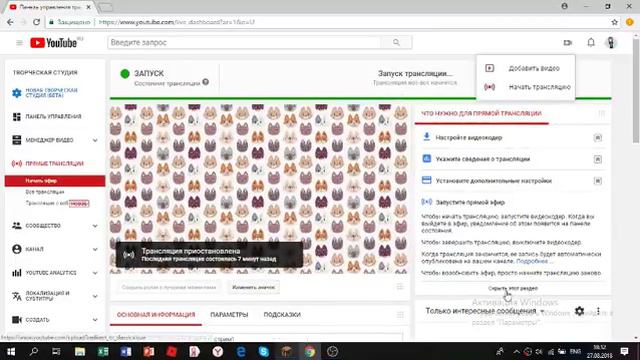Focus the 'Введите запрос' search field
The height and width of the screenshot is (360, 640).
[x=244, y=42]
